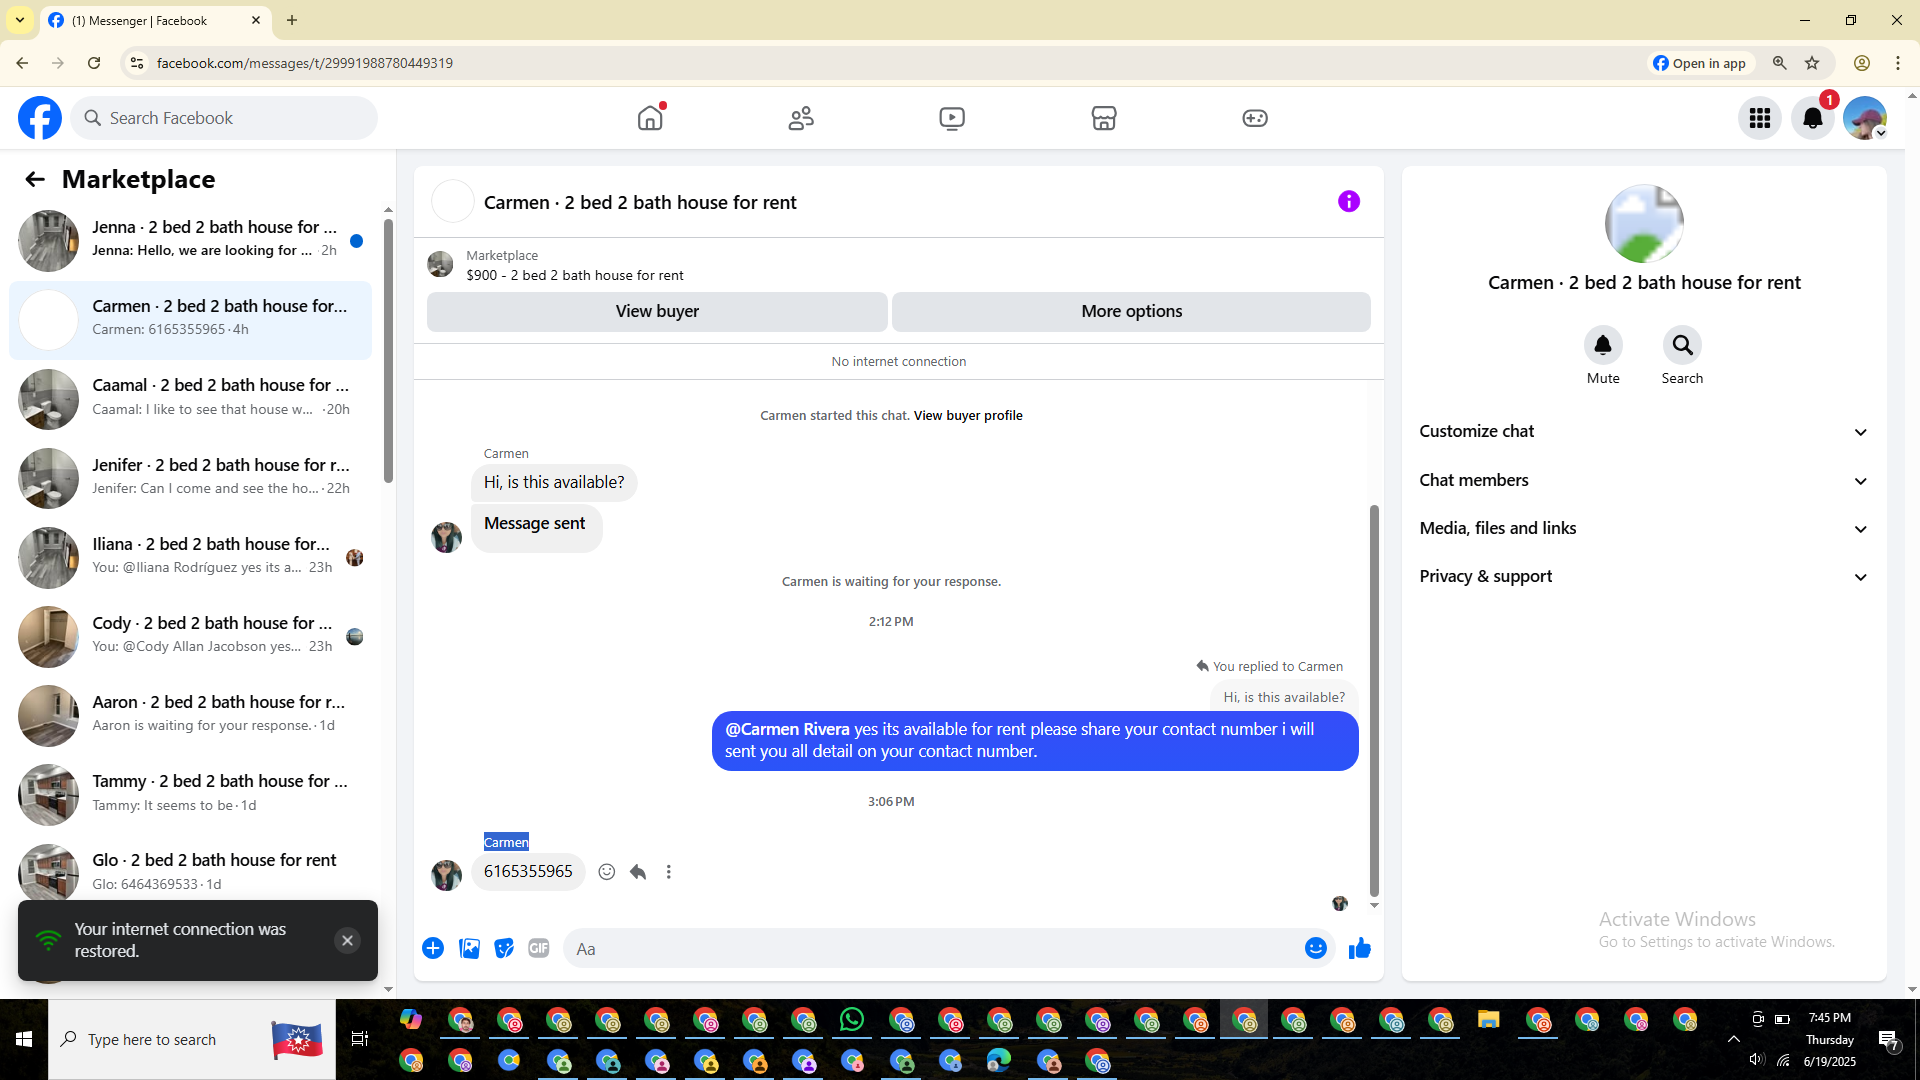
Task: Click the chats list scrollbar
Action: [388, 350]
